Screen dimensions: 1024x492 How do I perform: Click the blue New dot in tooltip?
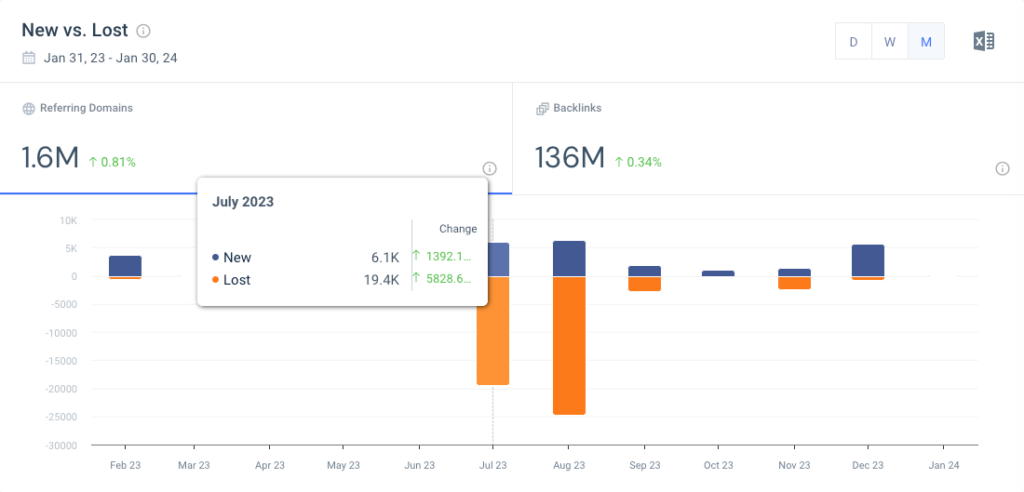point(216,258)
